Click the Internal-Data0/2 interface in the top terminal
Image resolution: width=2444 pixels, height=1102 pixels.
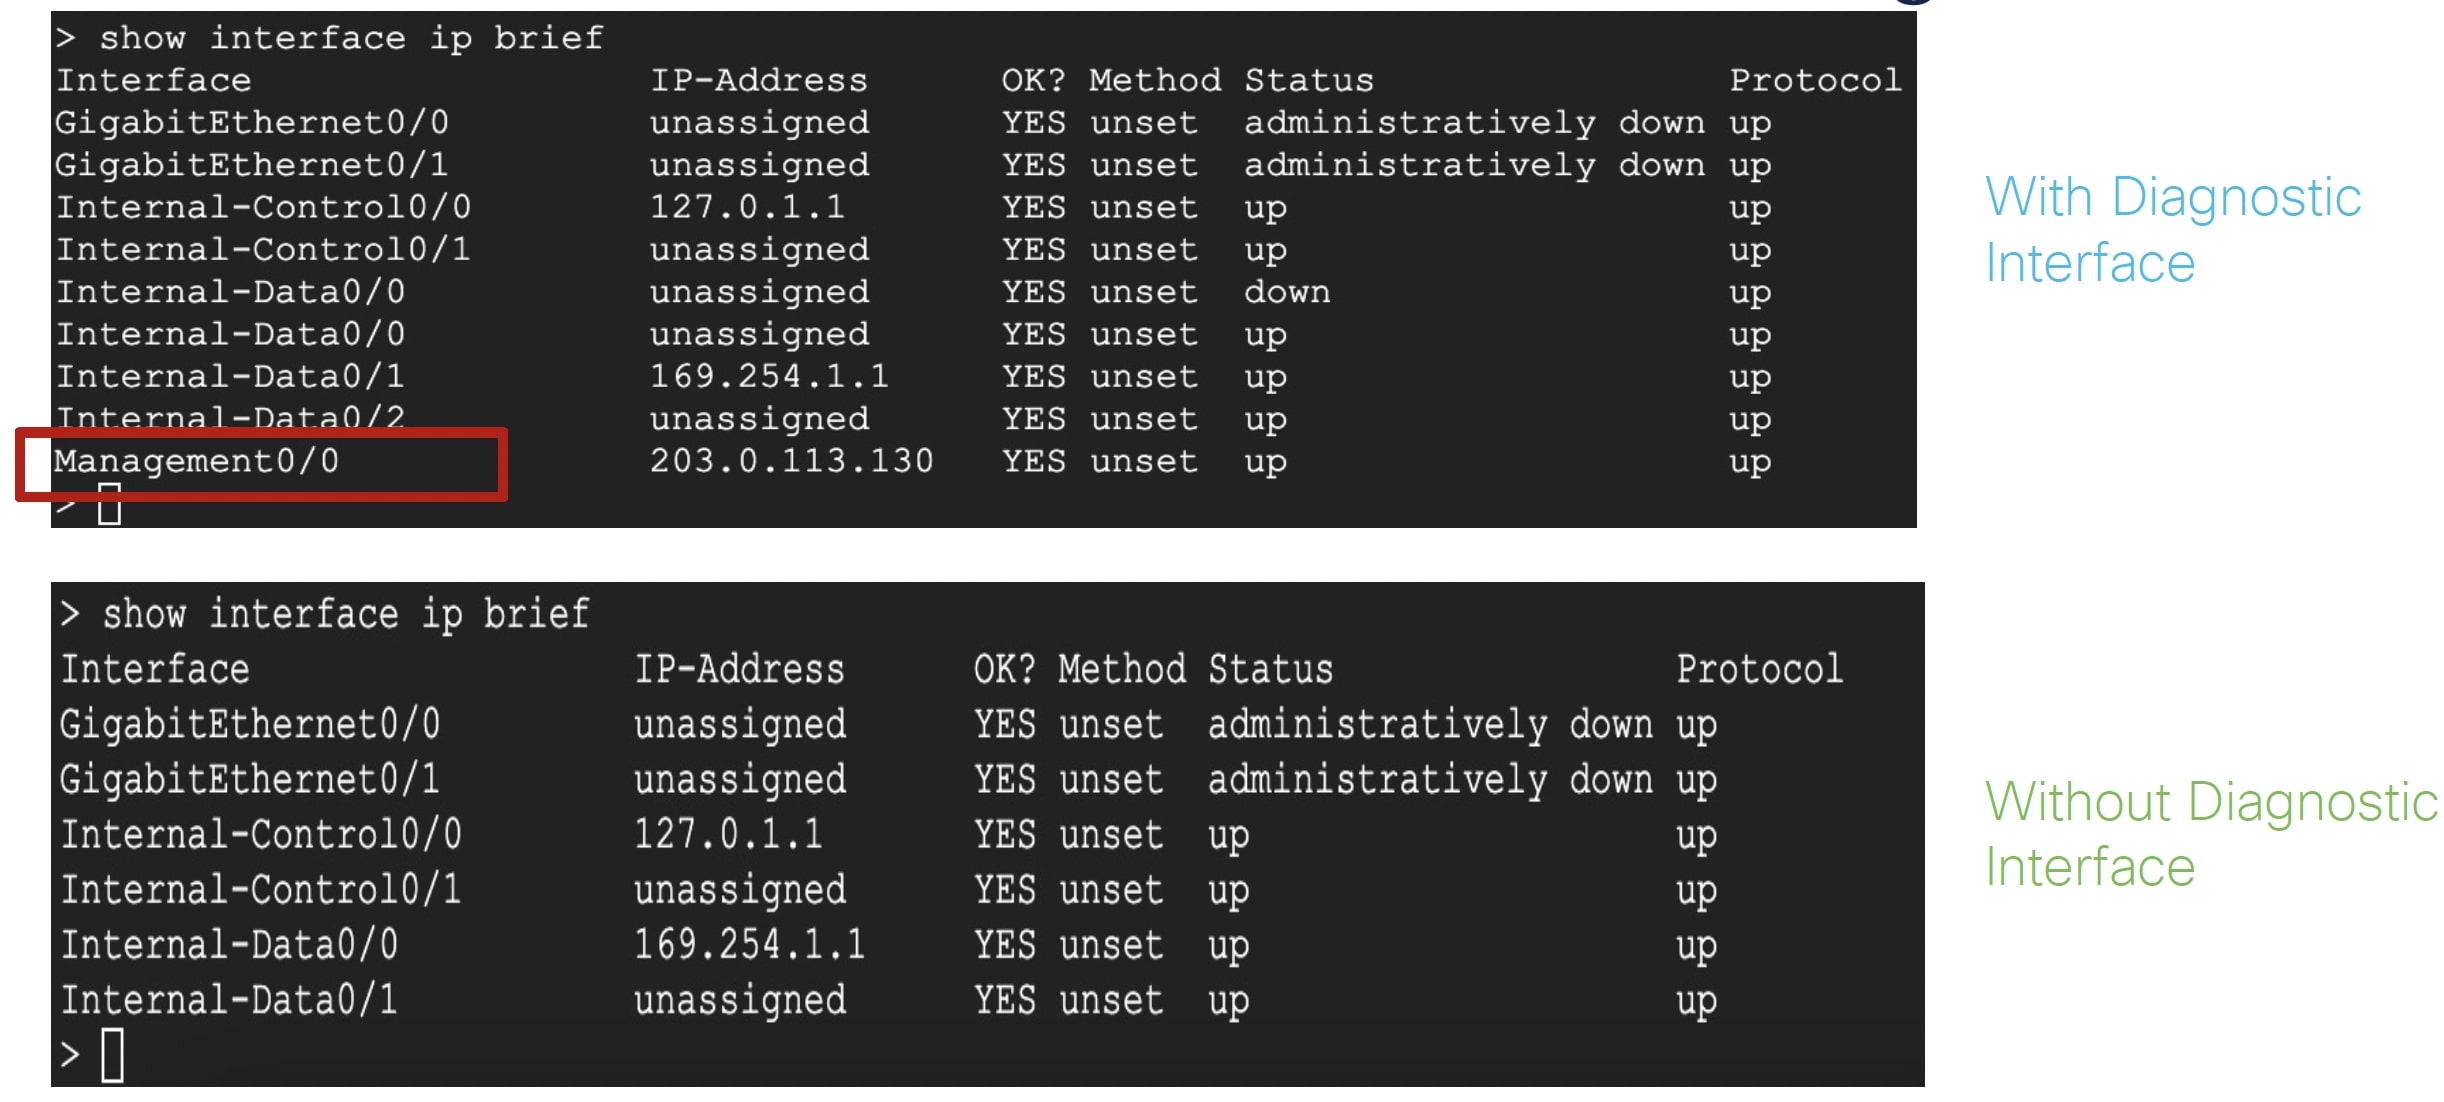230,418
